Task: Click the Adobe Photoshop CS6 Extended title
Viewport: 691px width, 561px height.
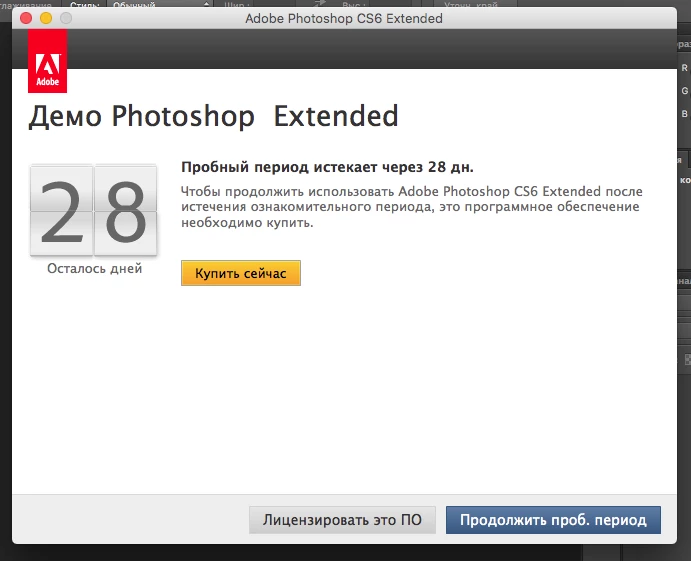Action: [344, 19]
